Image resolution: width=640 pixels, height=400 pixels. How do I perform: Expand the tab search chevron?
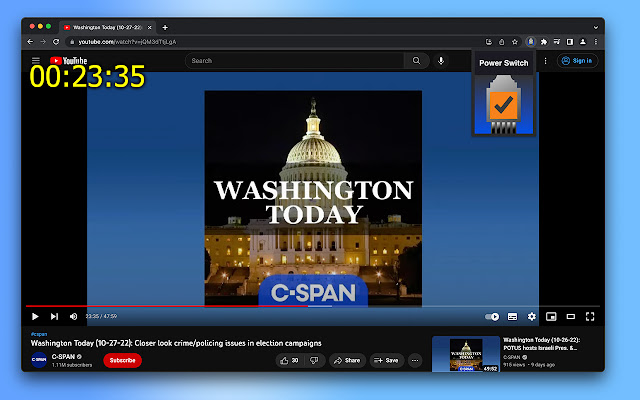coord(596,28)
